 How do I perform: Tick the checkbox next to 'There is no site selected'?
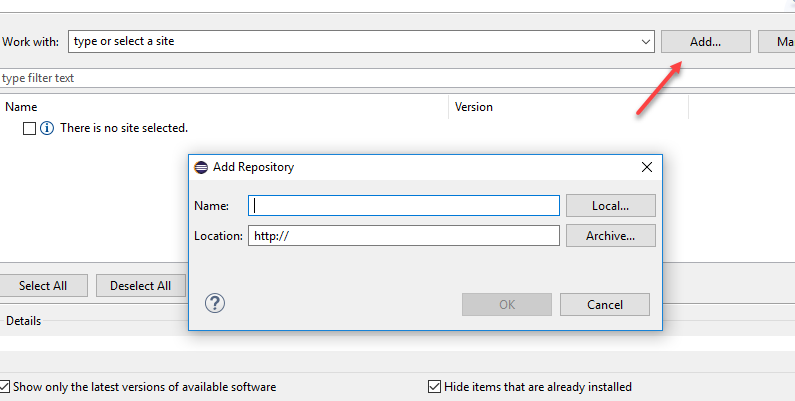[29, 128]
